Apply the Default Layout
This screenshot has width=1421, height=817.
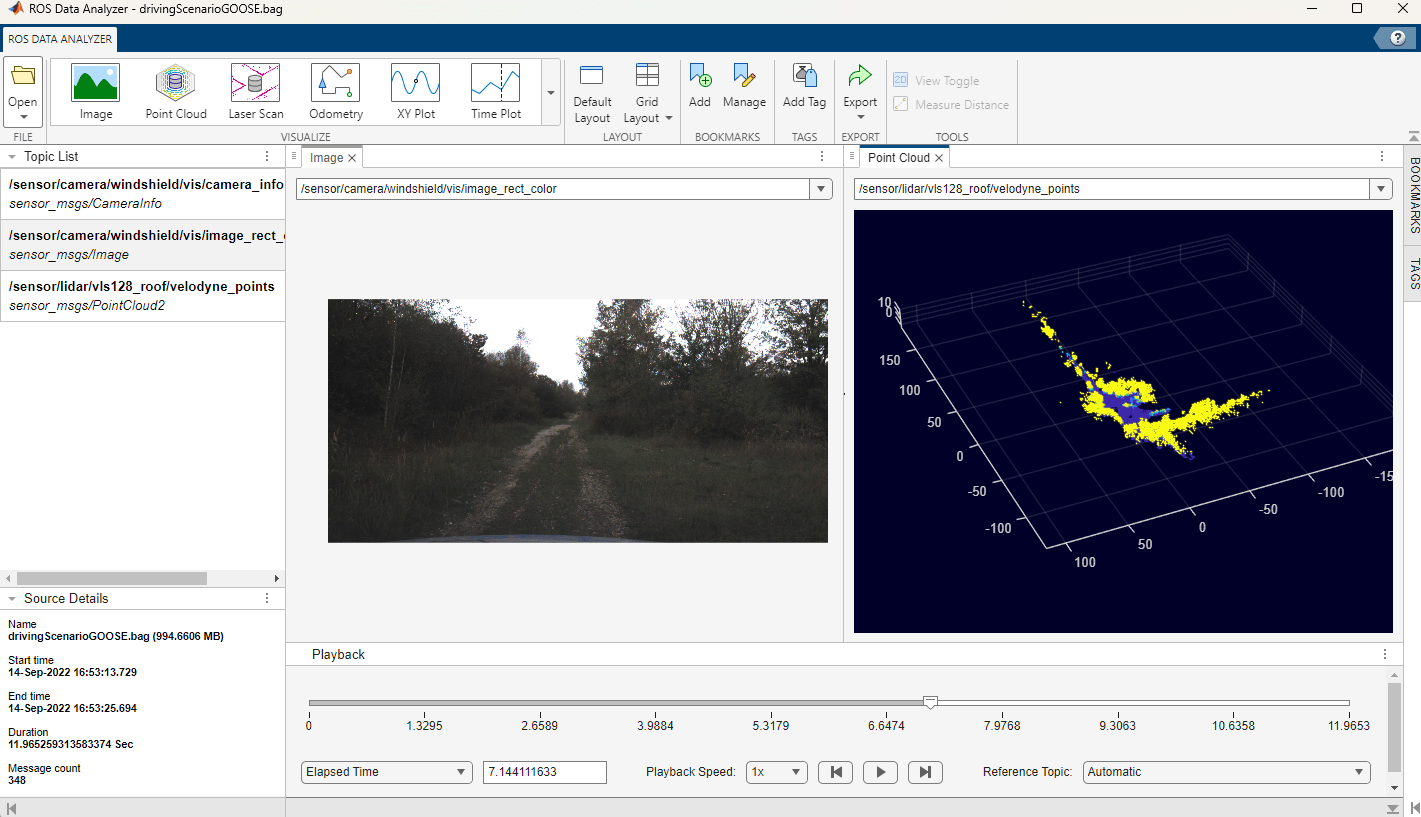[592, 94]
